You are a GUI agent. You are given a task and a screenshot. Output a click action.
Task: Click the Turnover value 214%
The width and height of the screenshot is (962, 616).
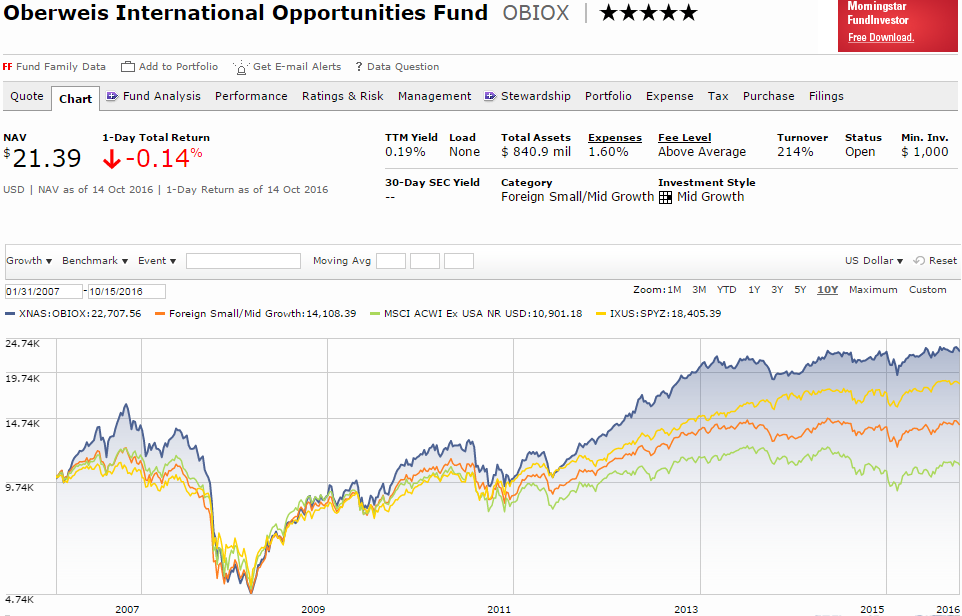795,152
